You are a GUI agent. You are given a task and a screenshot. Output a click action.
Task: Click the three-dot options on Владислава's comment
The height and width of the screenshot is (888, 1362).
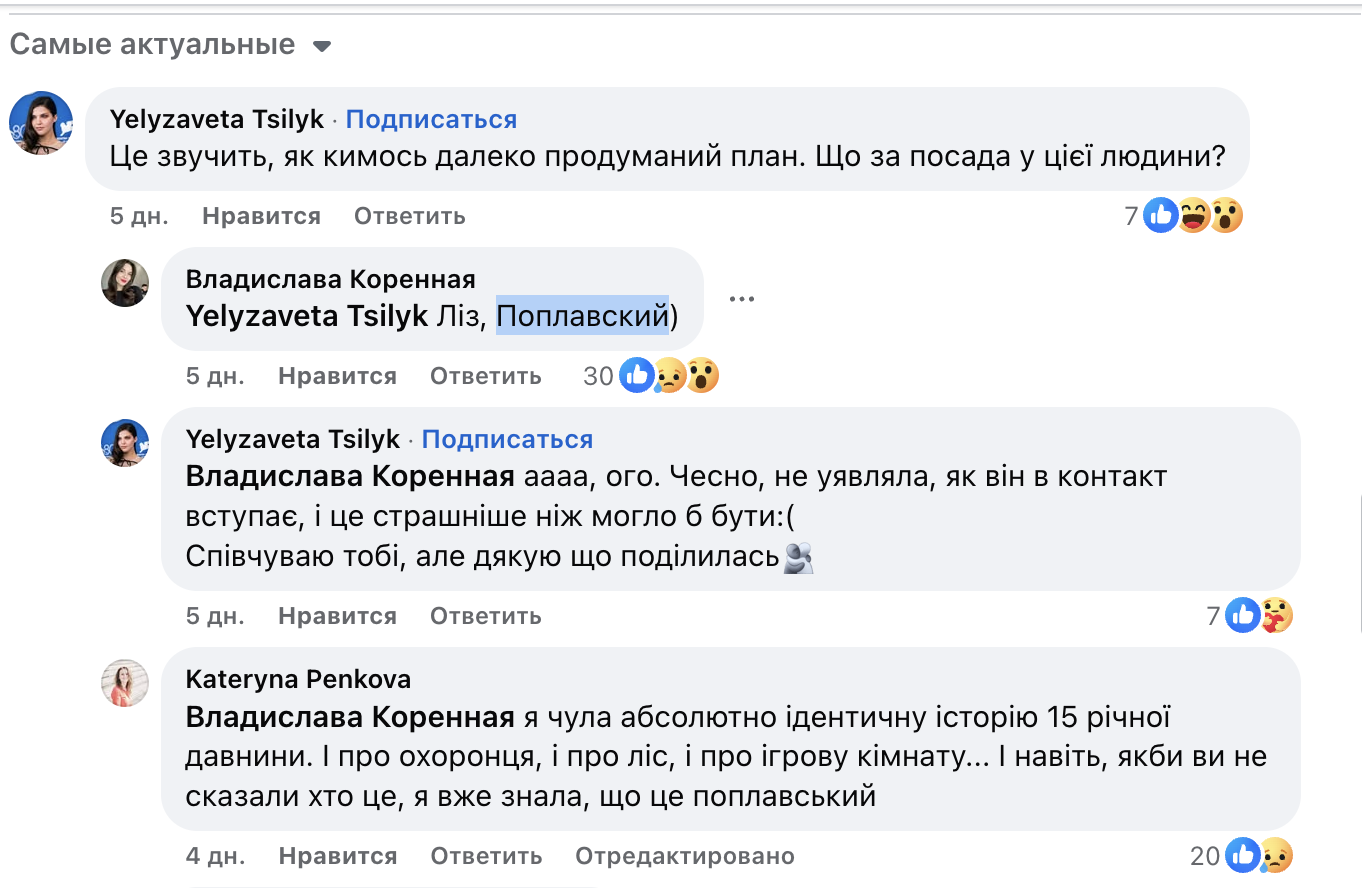click(x=741, y=299)
